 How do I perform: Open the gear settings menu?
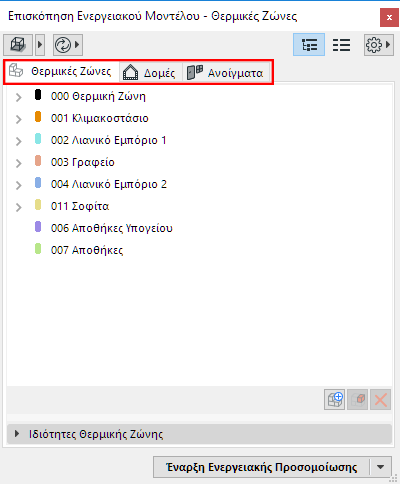tap(378, 45)
